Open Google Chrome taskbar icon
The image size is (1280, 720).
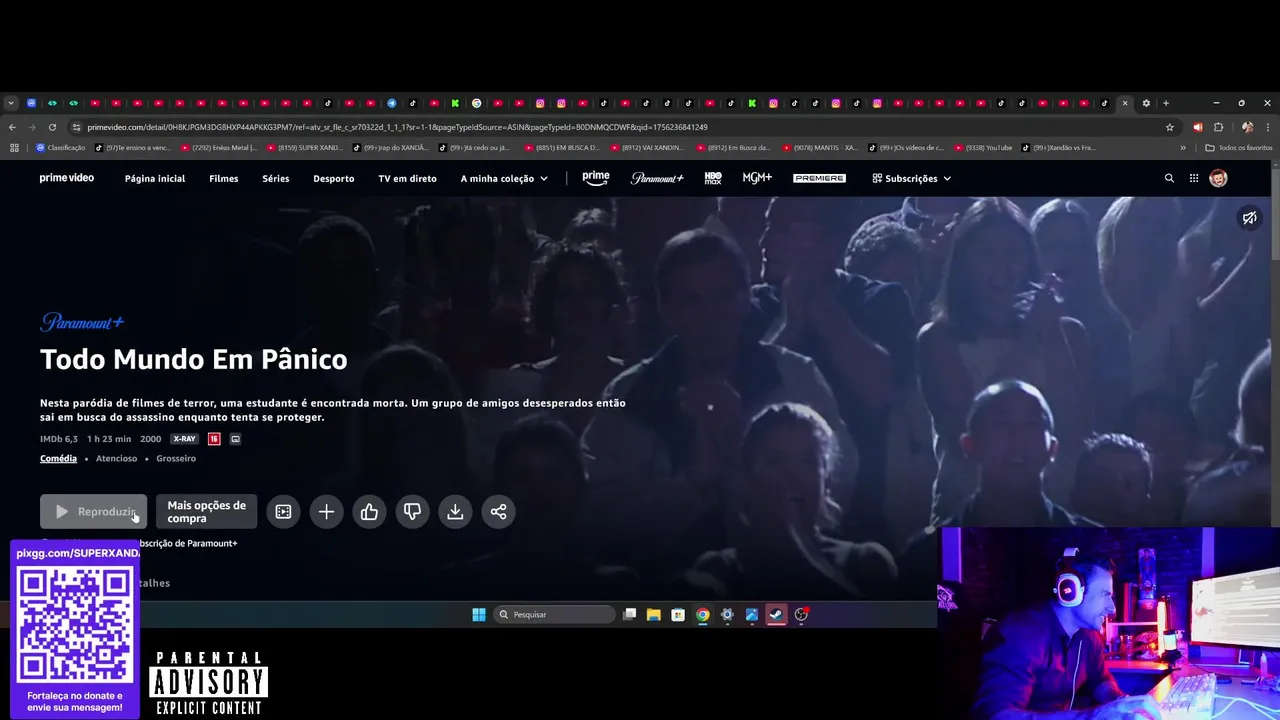(x=703, y=615)
